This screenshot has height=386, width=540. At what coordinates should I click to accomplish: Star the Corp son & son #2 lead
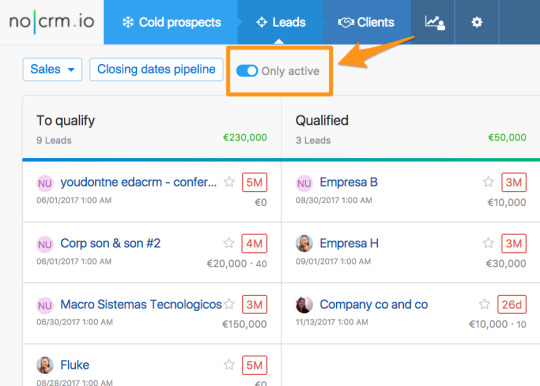point(229,243)
